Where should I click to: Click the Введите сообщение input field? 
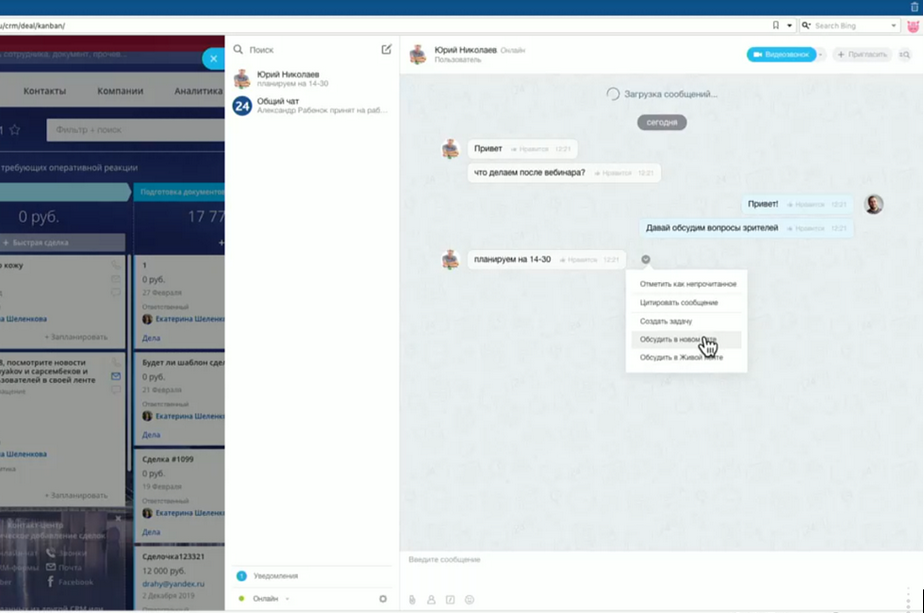point(660,569)
